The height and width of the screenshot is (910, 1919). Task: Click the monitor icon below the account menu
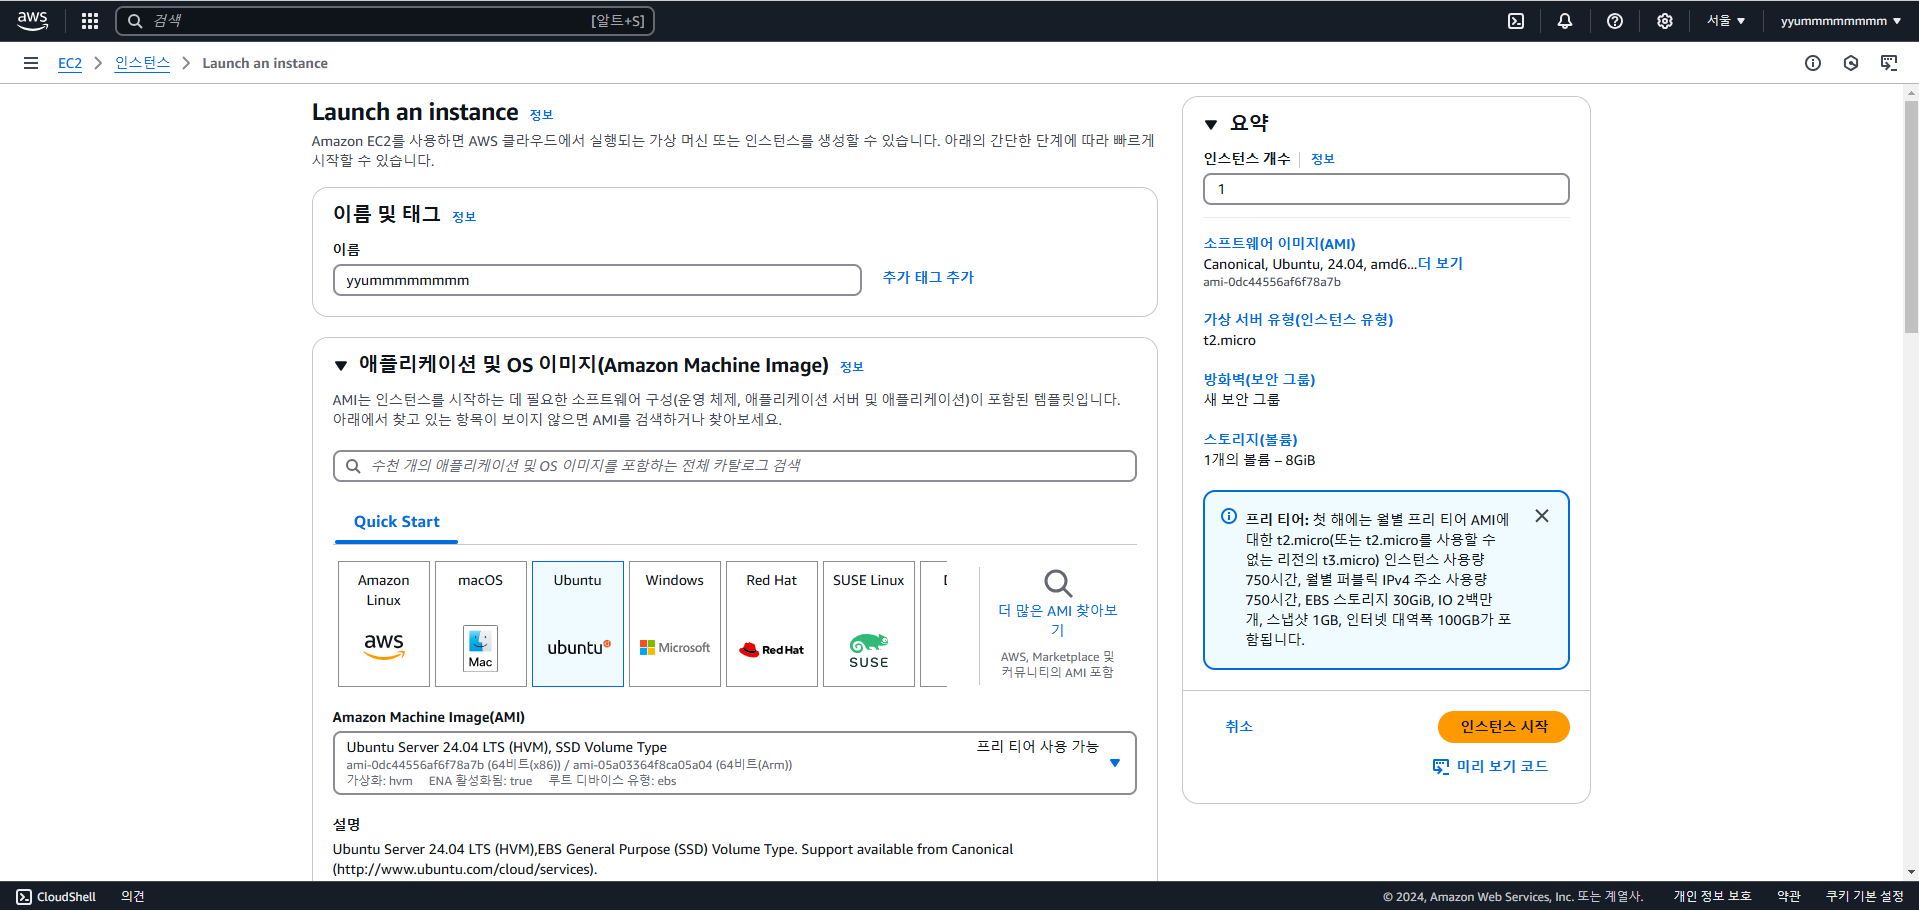point(1889,63)
